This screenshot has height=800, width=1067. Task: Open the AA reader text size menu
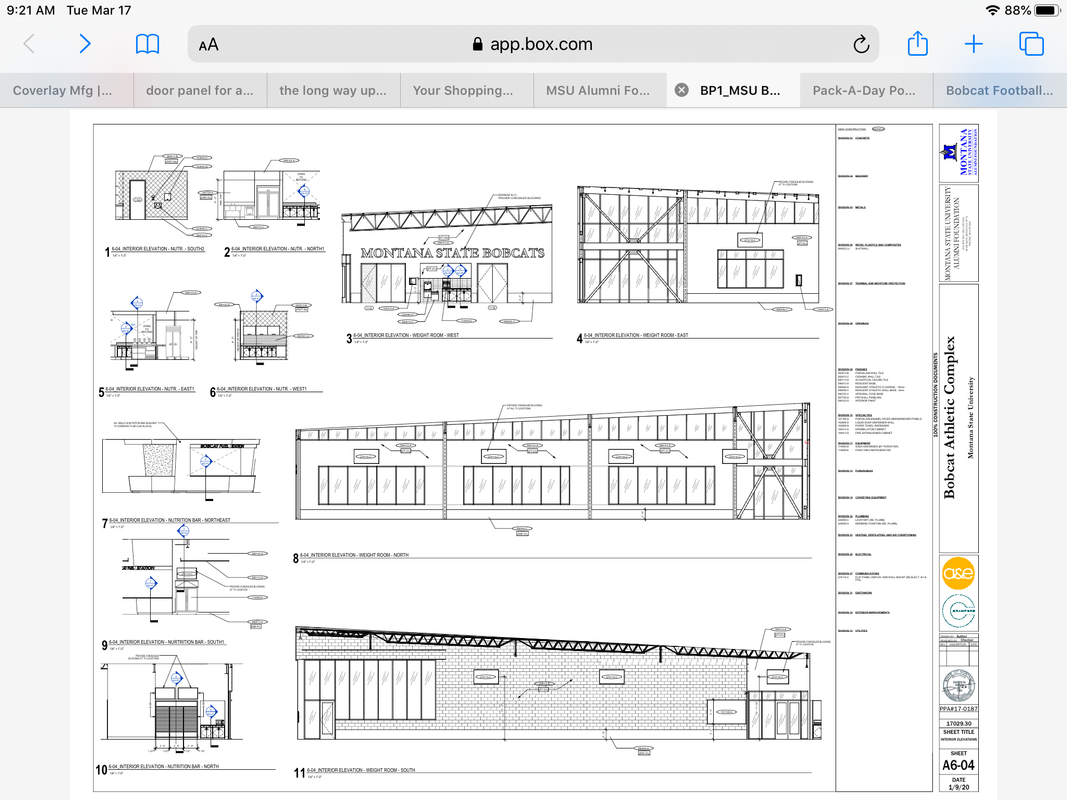tap(208, 45)
